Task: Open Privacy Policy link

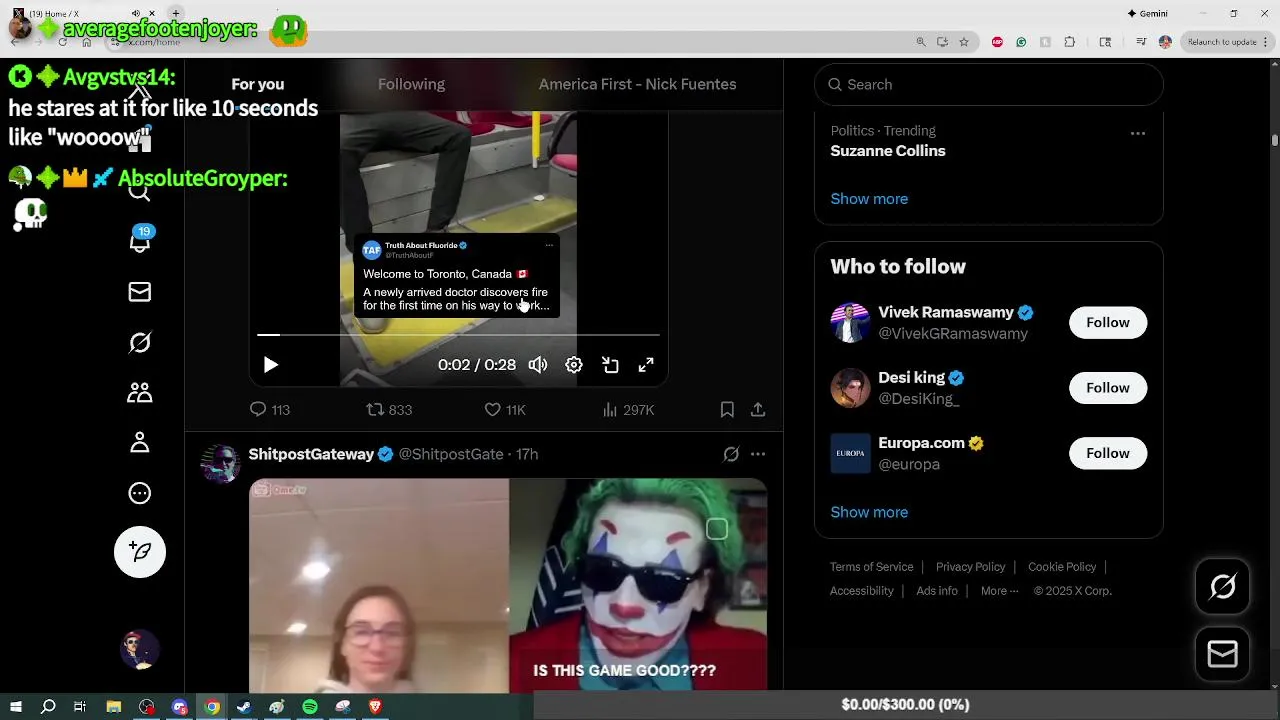Action: 970,567
